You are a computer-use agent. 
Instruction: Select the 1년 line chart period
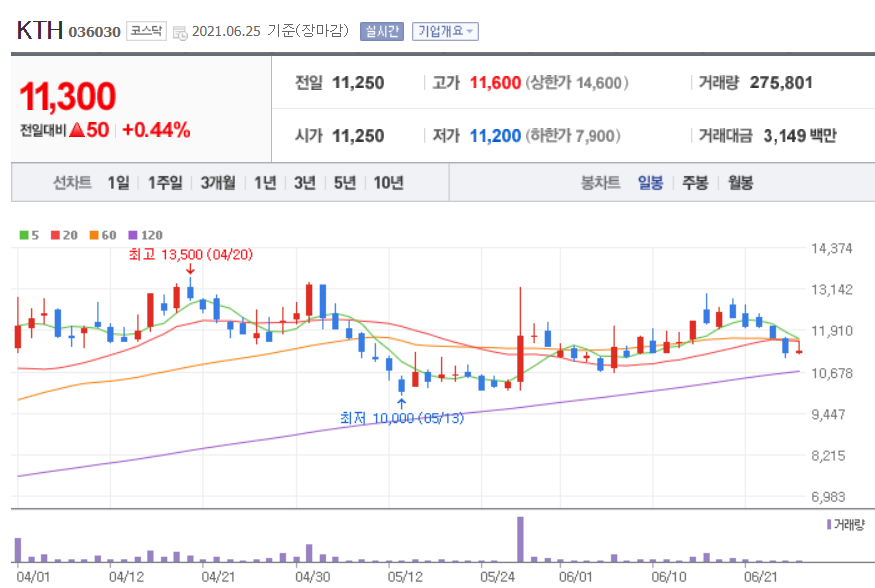[x=265, y=182]
